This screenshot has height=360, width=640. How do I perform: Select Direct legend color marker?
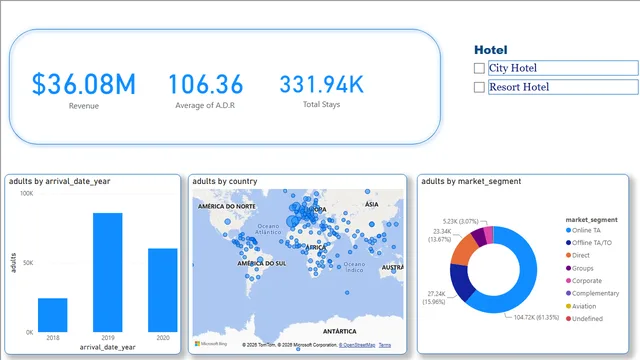point(568,255)
